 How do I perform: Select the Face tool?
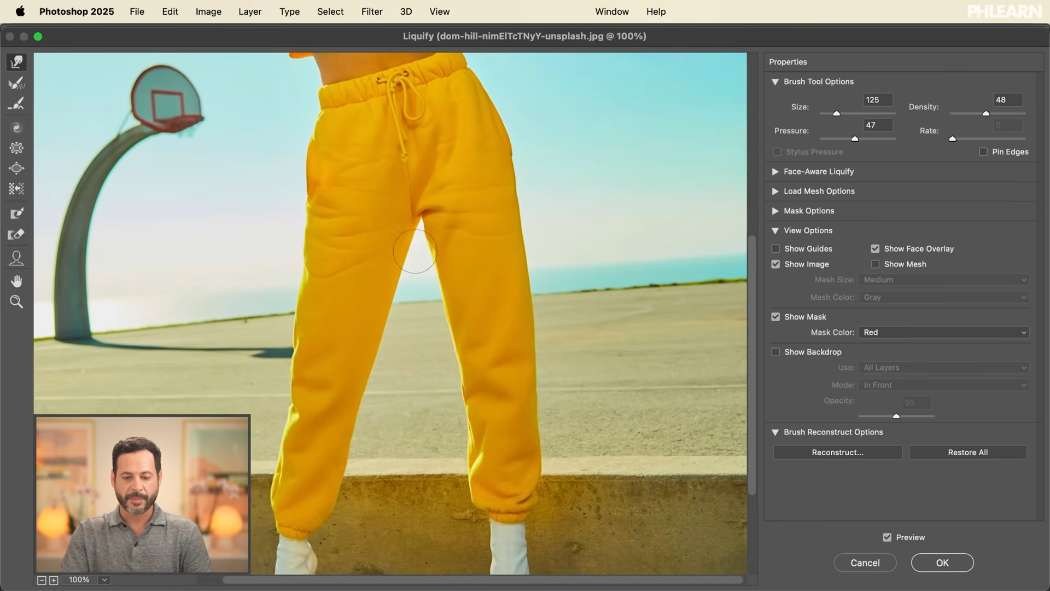[x=16, y=258]
